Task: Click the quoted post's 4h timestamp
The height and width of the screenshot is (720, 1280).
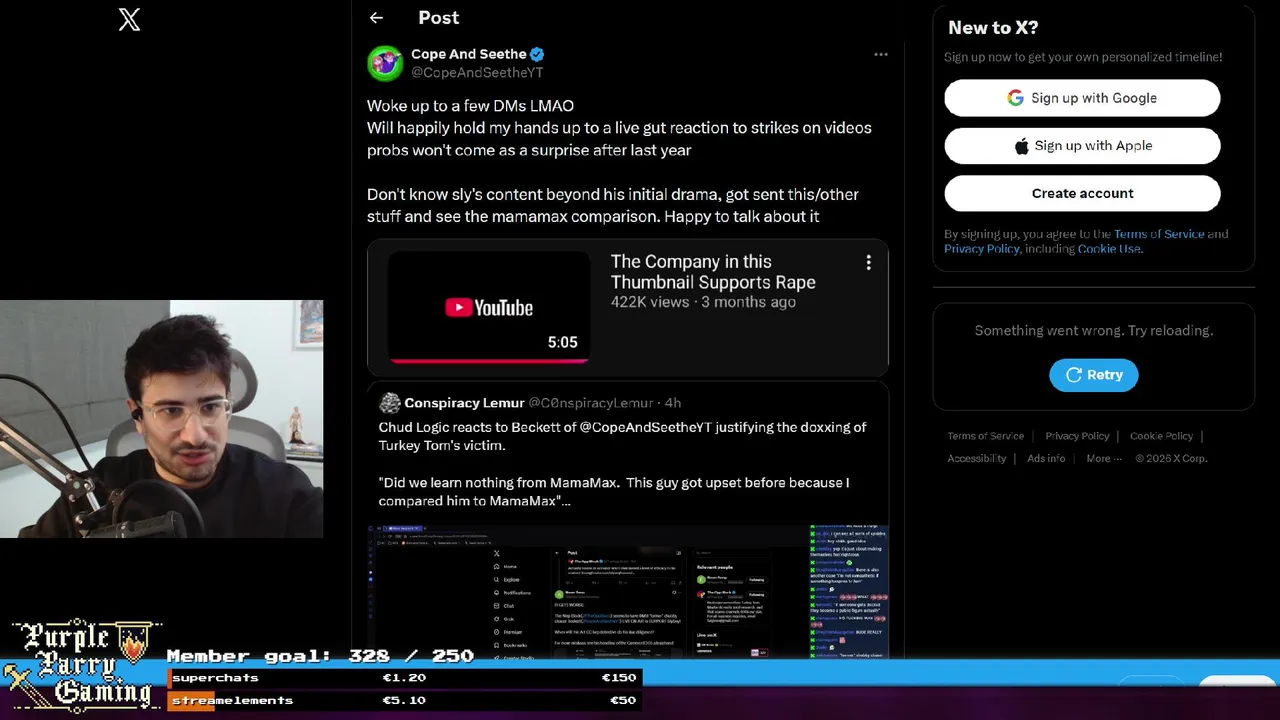Action: point(672,403)
